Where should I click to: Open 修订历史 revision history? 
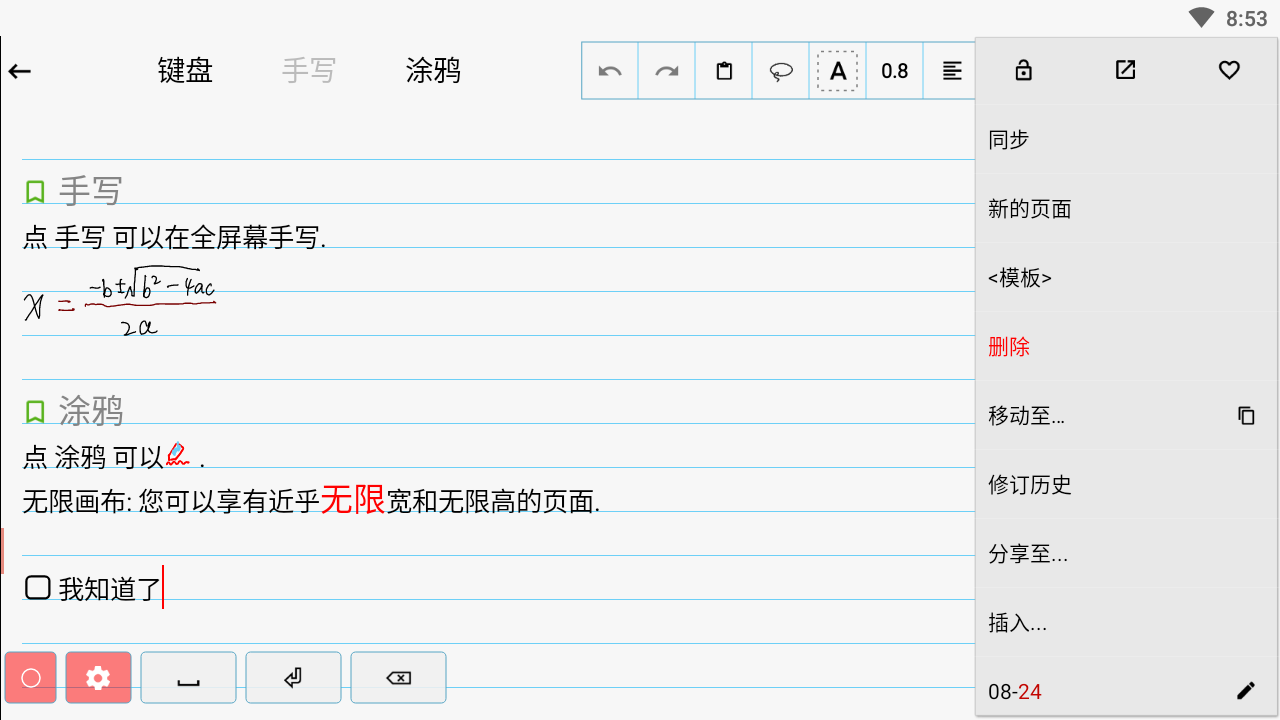point(1127,485)
